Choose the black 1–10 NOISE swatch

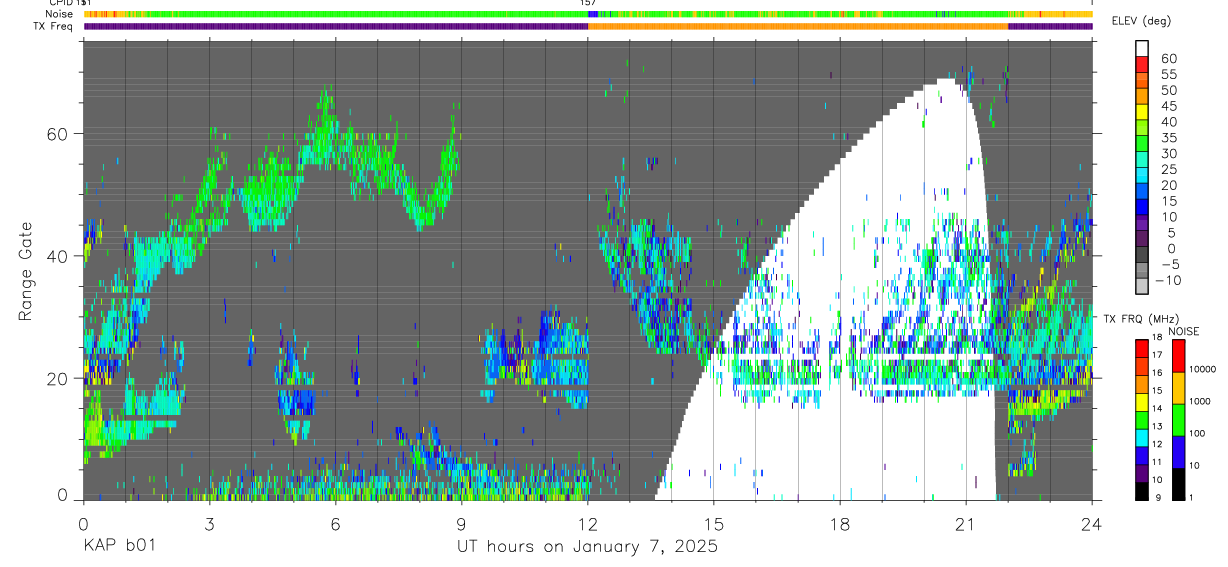[x=1178, y=483]
